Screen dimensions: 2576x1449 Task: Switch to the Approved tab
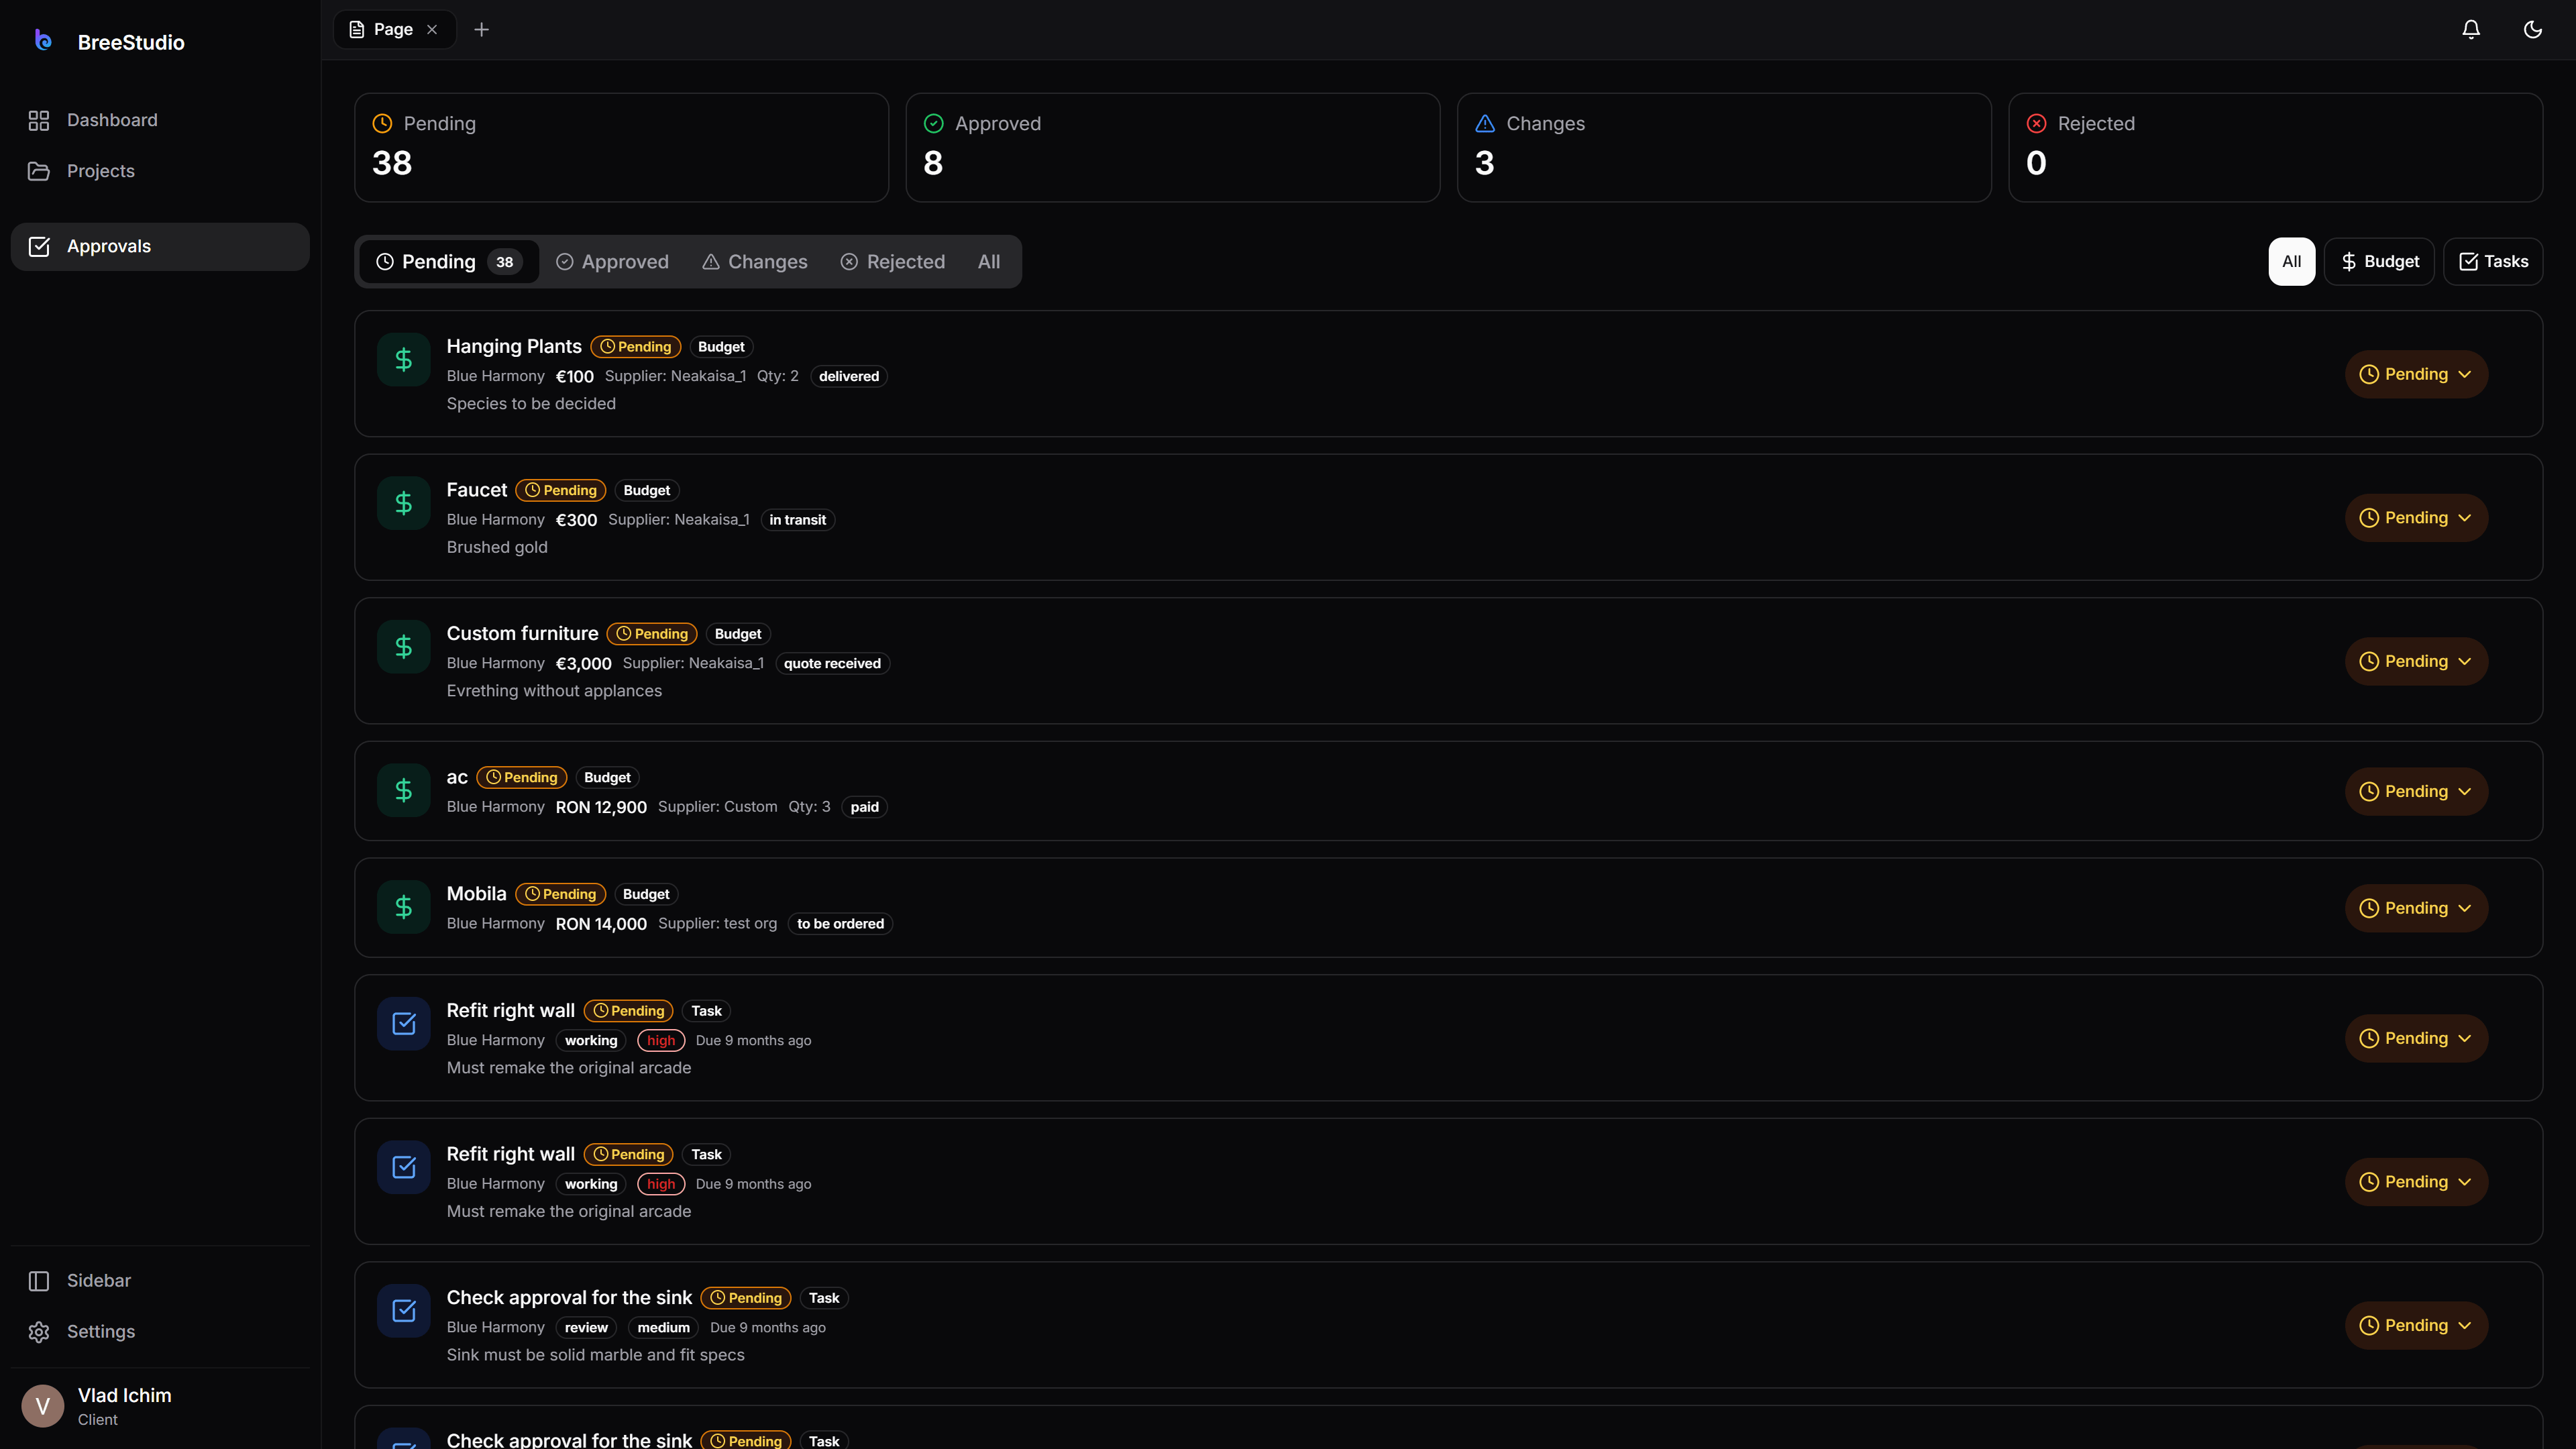pyautogui.click(x=612, y=262)
